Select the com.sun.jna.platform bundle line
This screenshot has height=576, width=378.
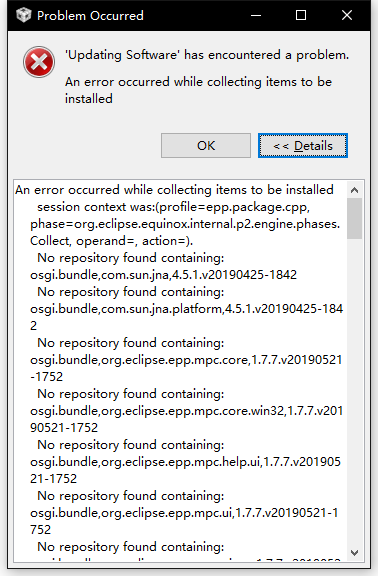pyautogui.click(x=187, y=317)
